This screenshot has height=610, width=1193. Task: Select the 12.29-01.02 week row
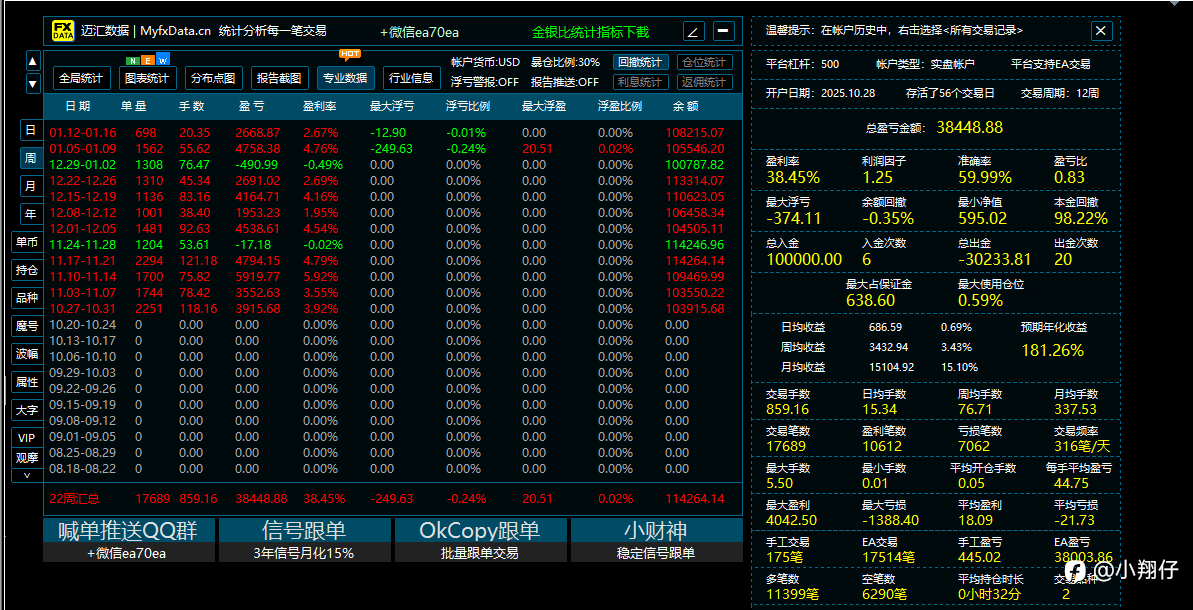[393, 164]
